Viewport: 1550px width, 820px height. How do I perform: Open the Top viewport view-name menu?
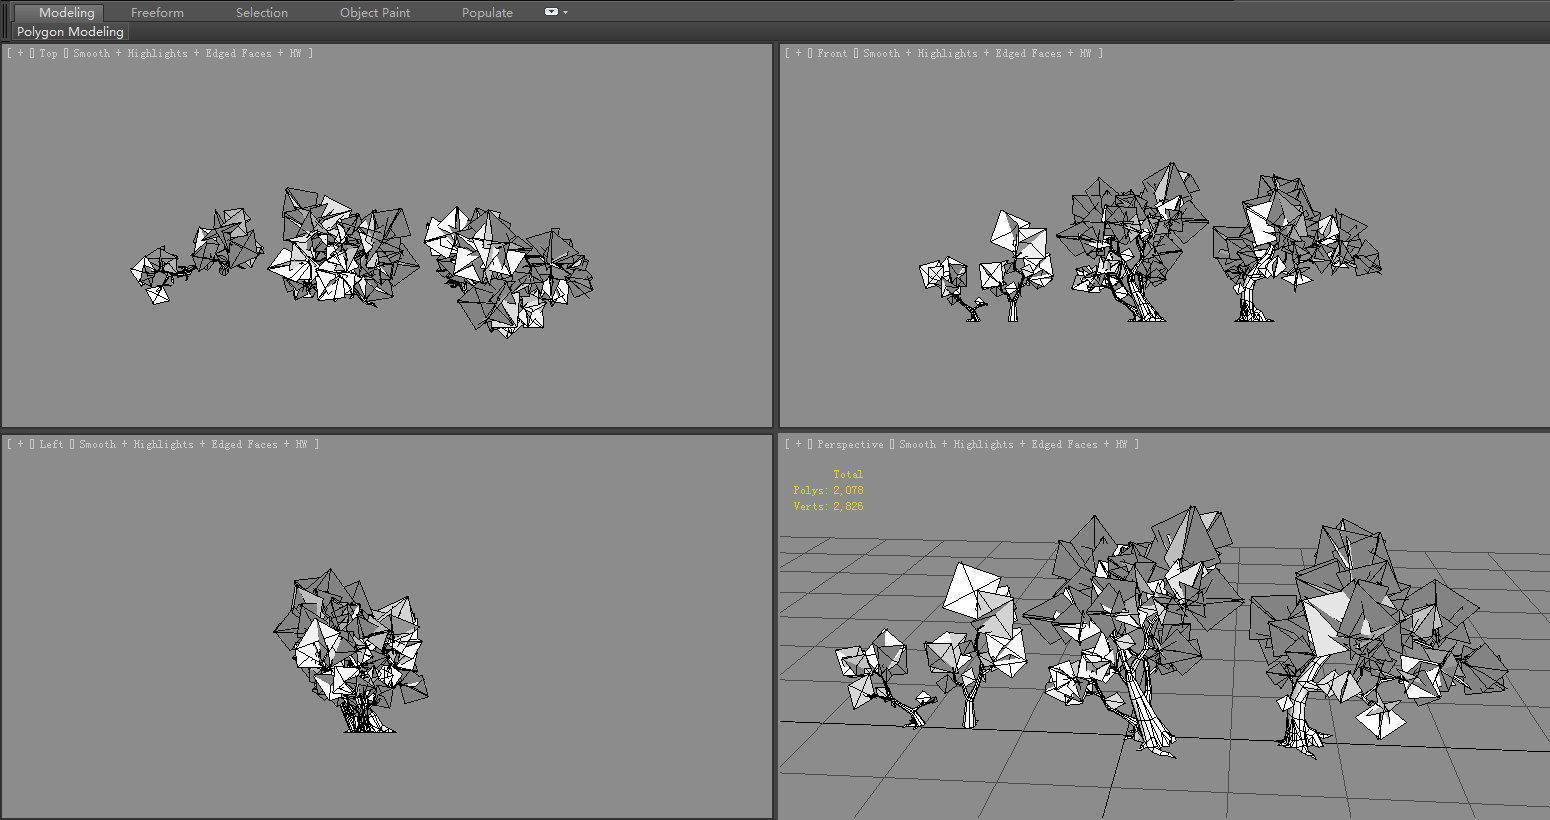(49, 53)
